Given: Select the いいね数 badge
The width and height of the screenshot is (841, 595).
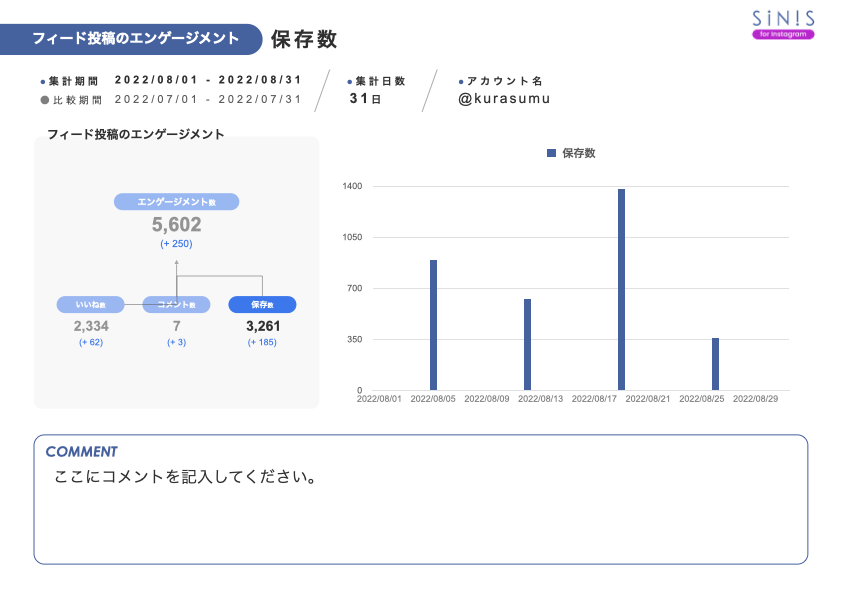Looking at the screenshot, I should click(91, 305).
